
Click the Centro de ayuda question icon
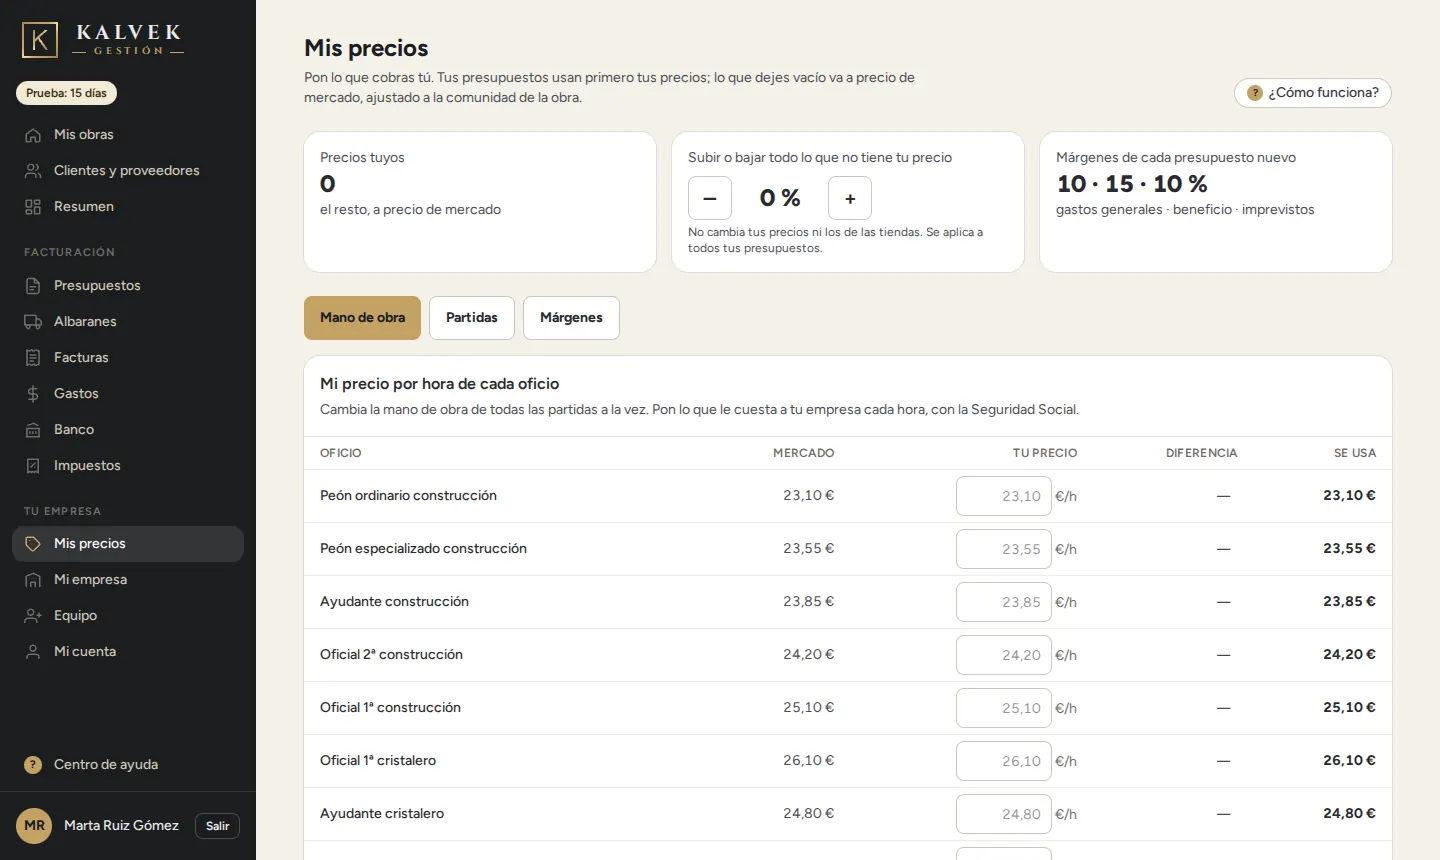tap(33, 765)
